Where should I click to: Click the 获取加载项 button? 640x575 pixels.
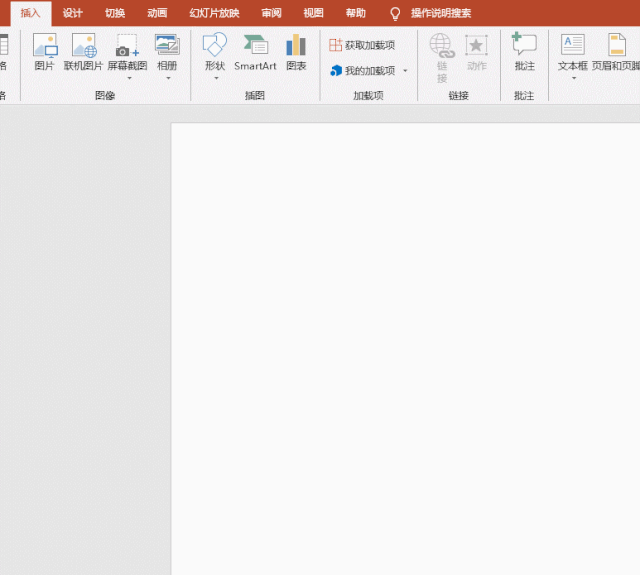point(361,45)
